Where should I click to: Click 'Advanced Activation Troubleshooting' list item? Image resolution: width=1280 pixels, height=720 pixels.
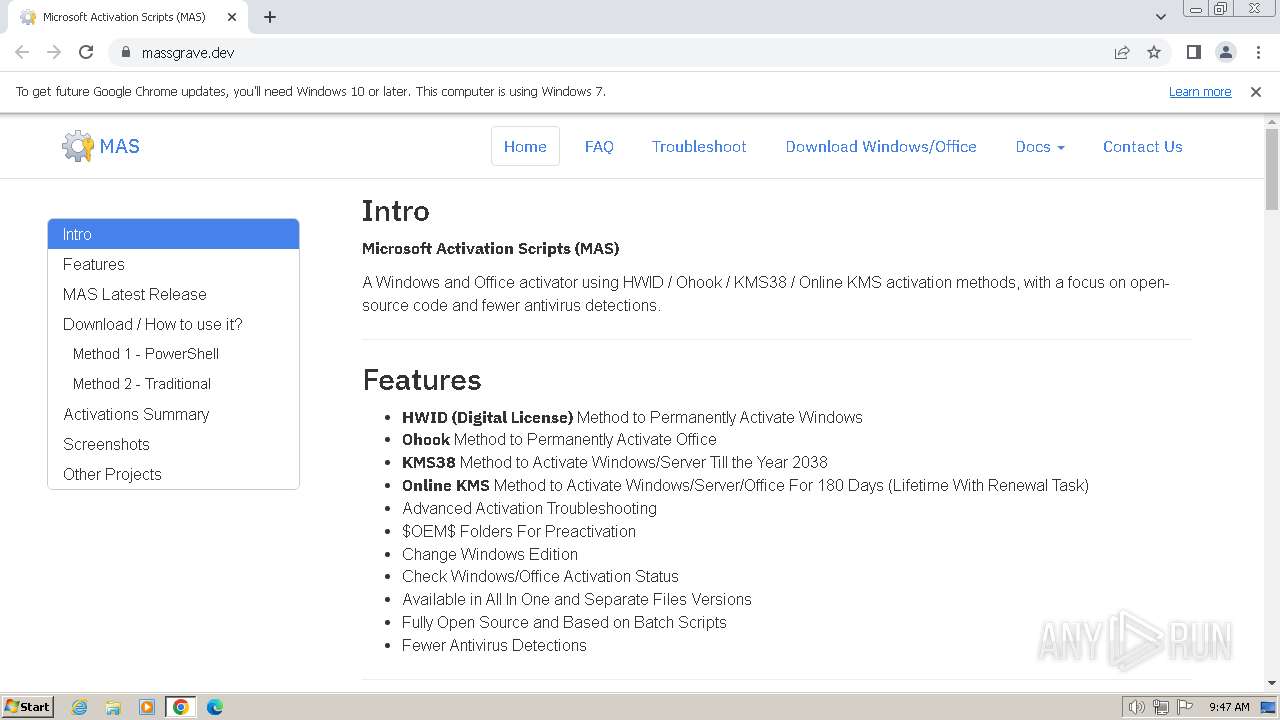[529, 508]
